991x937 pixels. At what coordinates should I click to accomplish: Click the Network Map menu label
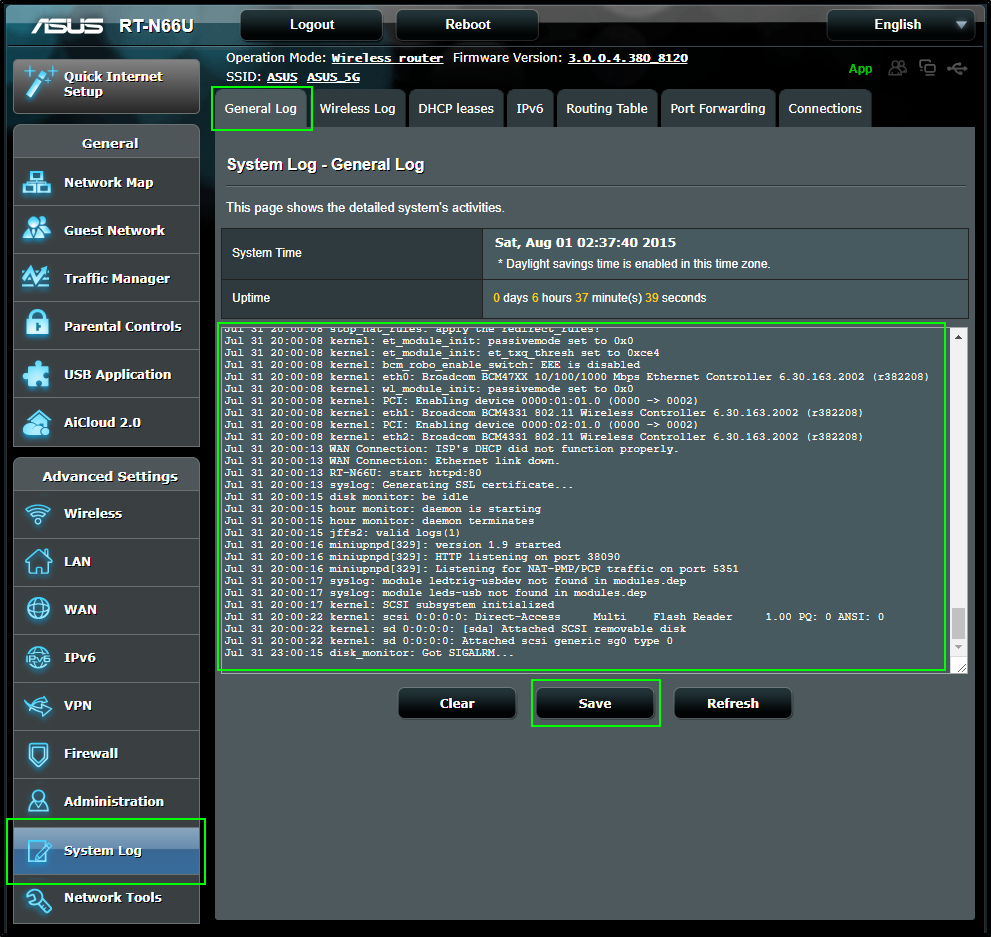[x=109, y=183]
